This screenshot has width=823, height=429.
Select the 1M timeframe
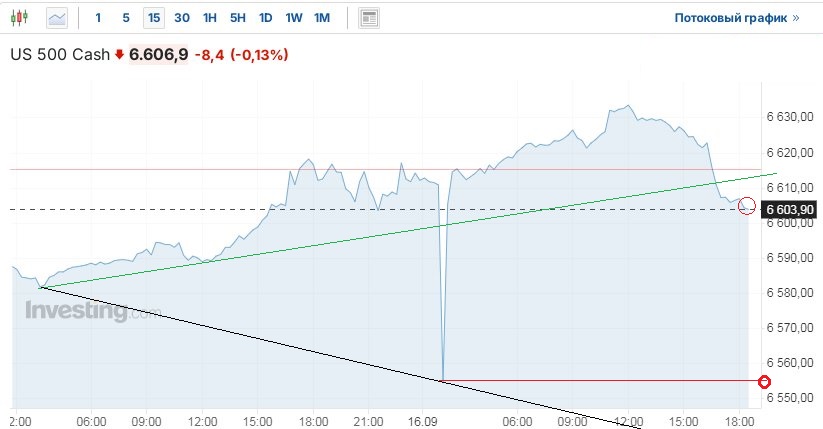pyautogui.click(x=321, y=18)
